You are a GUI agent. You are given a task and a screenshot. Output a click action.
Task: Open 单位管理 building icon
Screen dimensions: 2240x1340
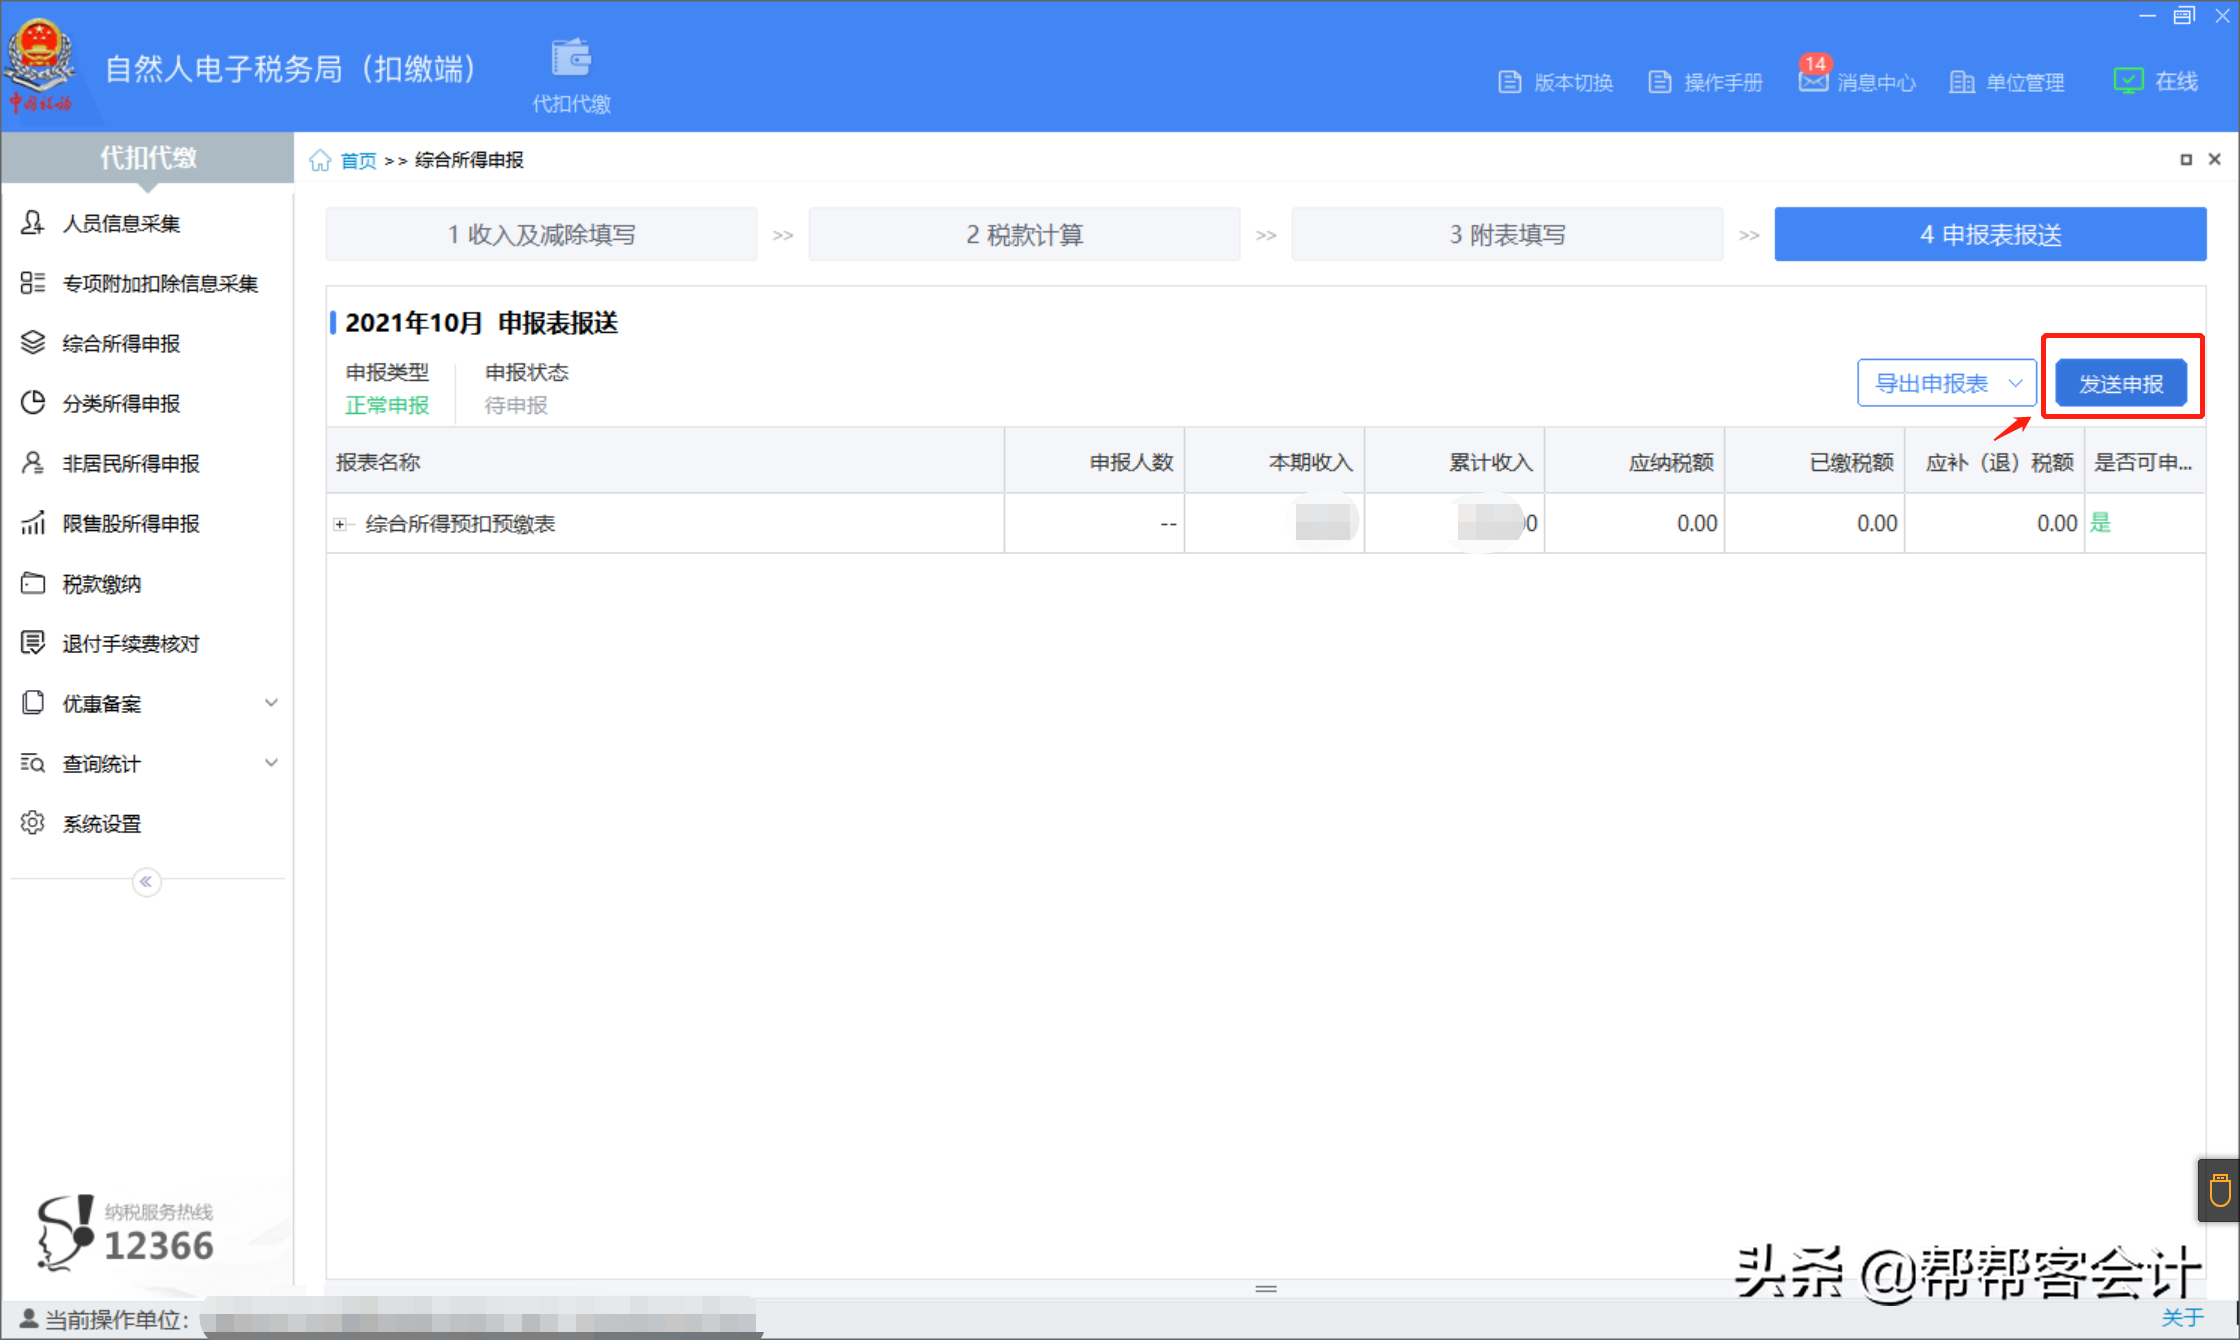(1962, 82)
